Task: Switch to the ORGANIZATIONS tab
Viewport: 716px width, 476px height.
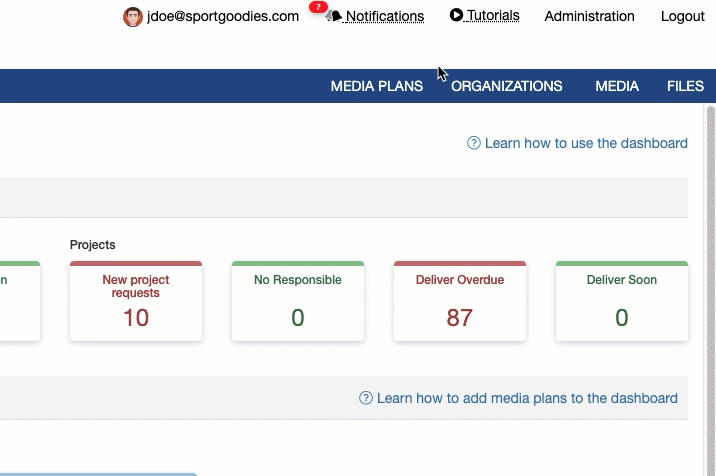Action: pos(506,86)
